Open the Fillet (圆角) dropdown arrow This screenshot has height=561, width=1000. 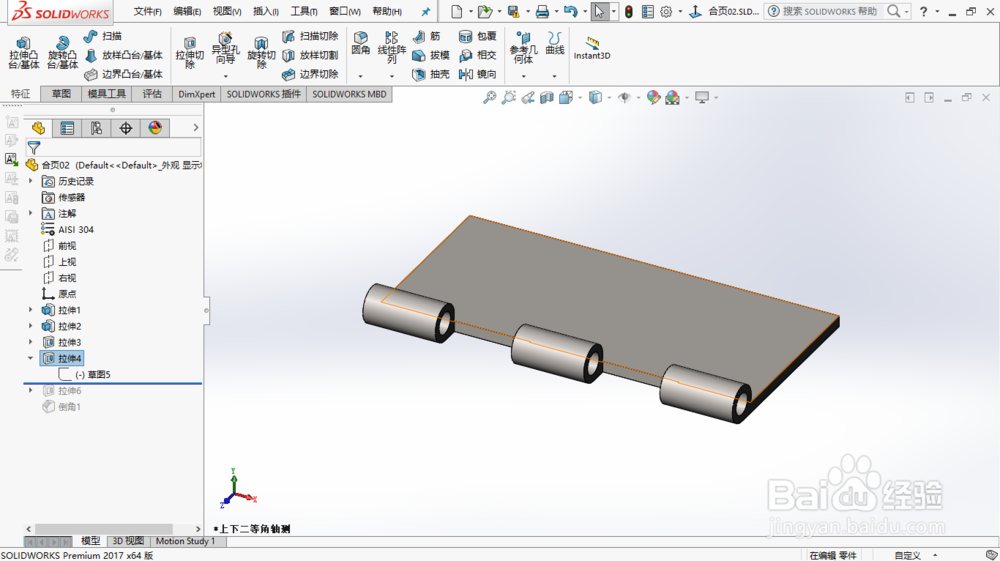coord(360,76)
